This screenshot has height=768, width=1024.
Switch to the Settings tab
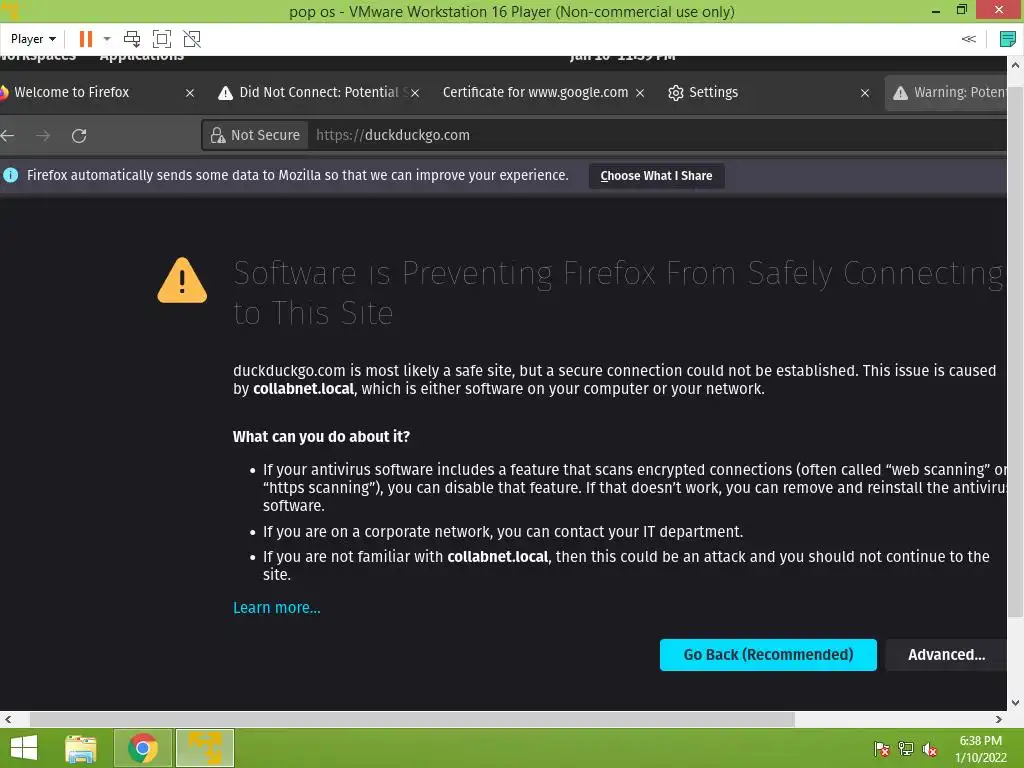click(x=714, y=93)
